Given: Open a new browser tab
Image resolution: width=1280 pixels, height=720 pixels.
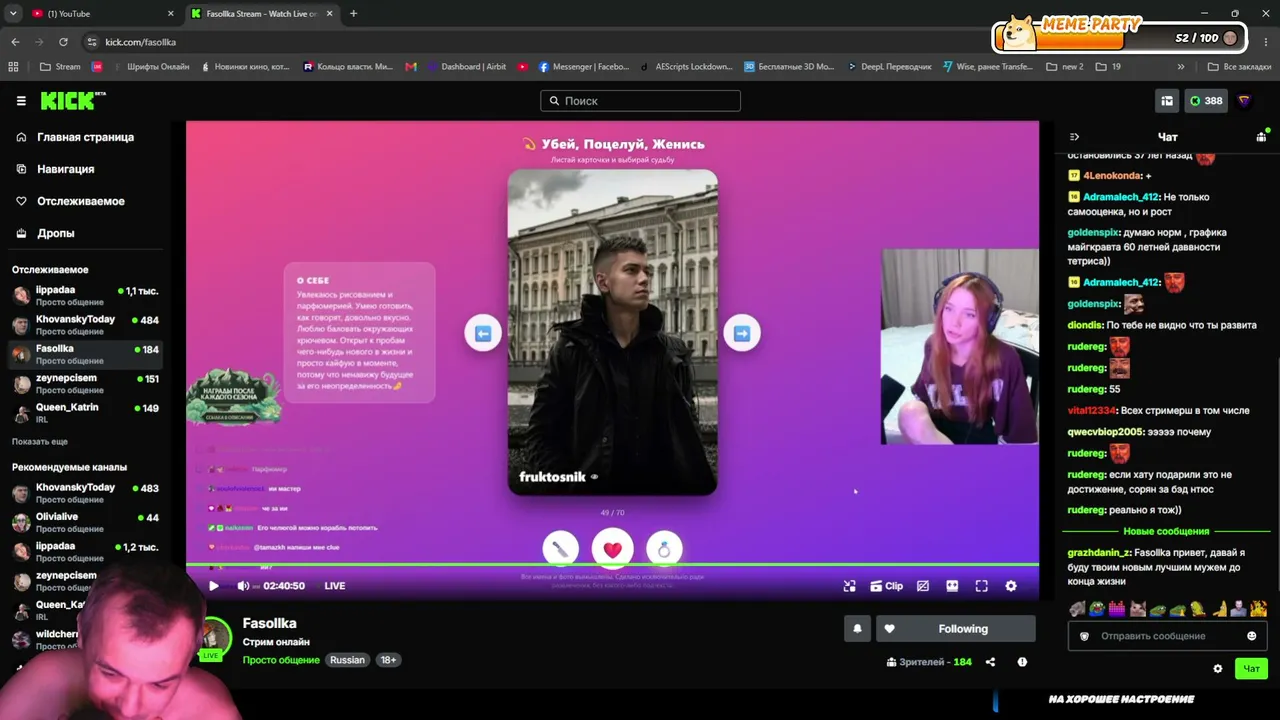Looking at the screenshot, I should (353, 14).
